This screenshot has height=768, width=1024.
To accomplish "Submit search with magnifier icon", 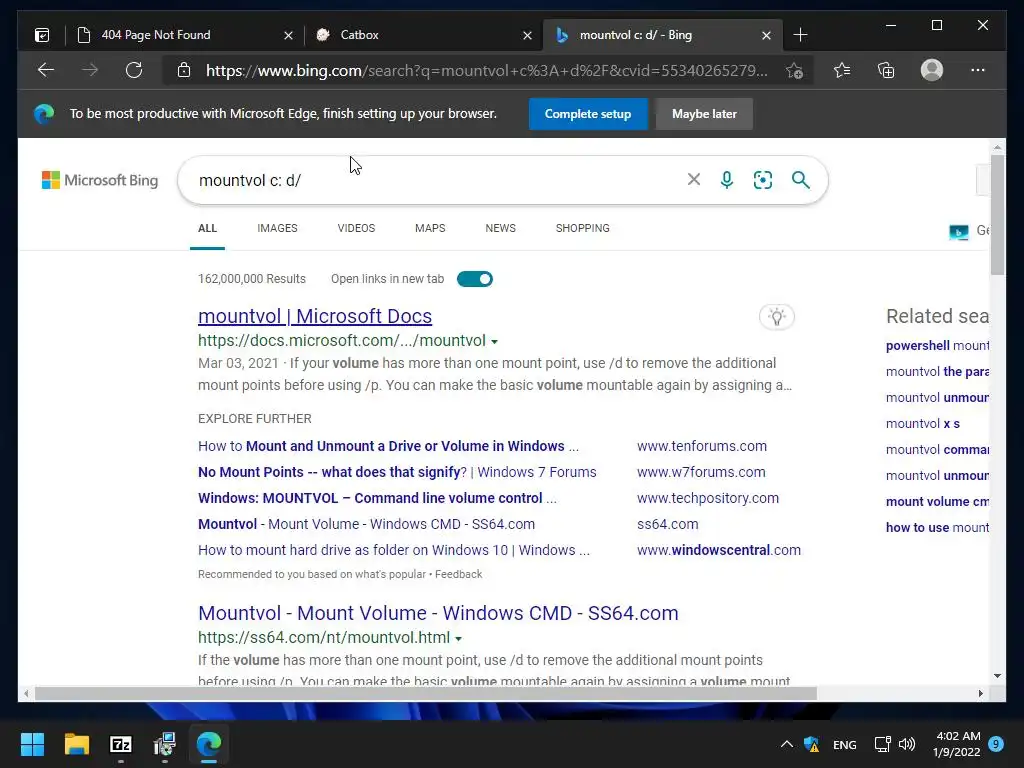I will [x=801, y=180].
